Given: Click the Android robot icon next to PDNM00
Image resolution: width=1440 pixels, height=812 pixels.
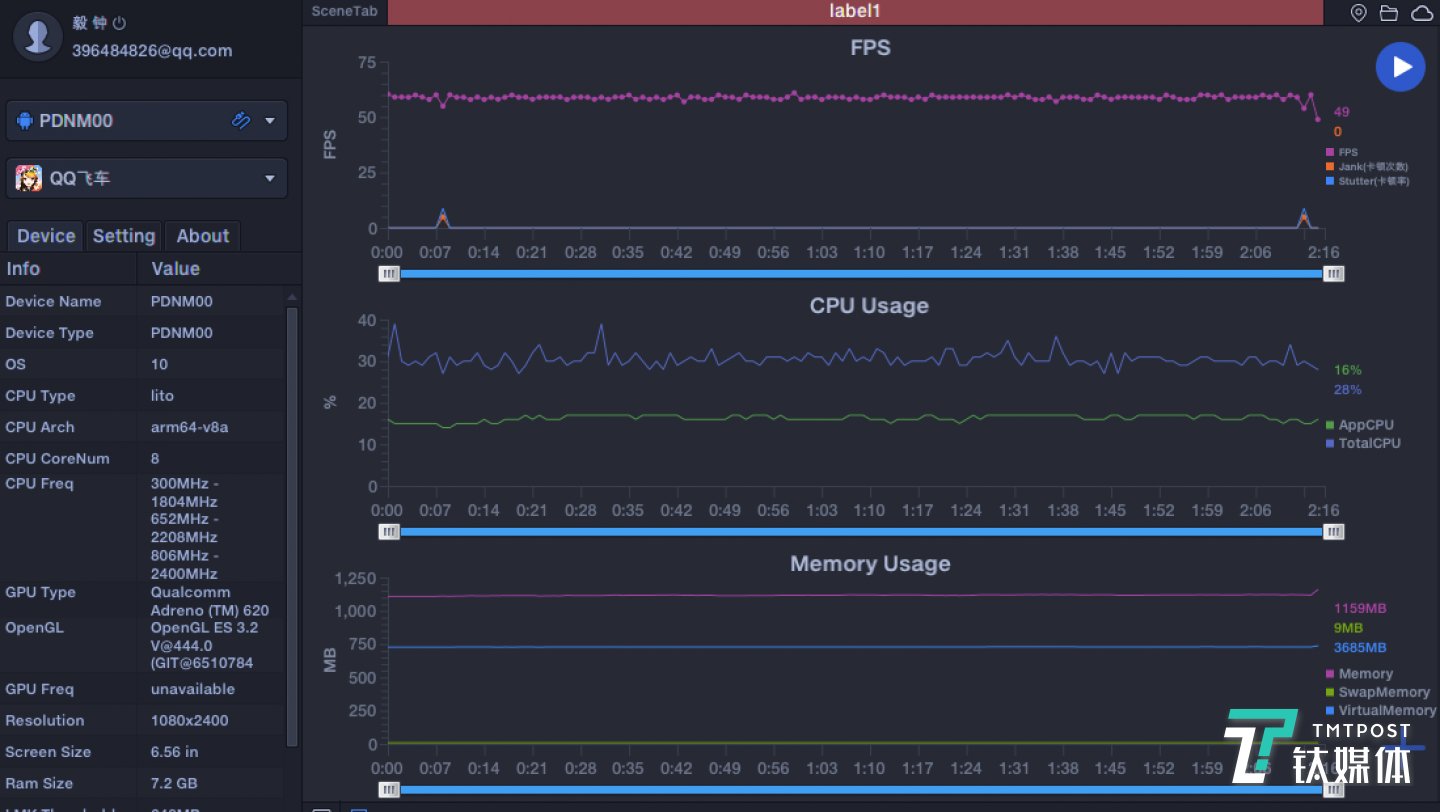Looking at the screenshot, I should (x=24, y=121).
